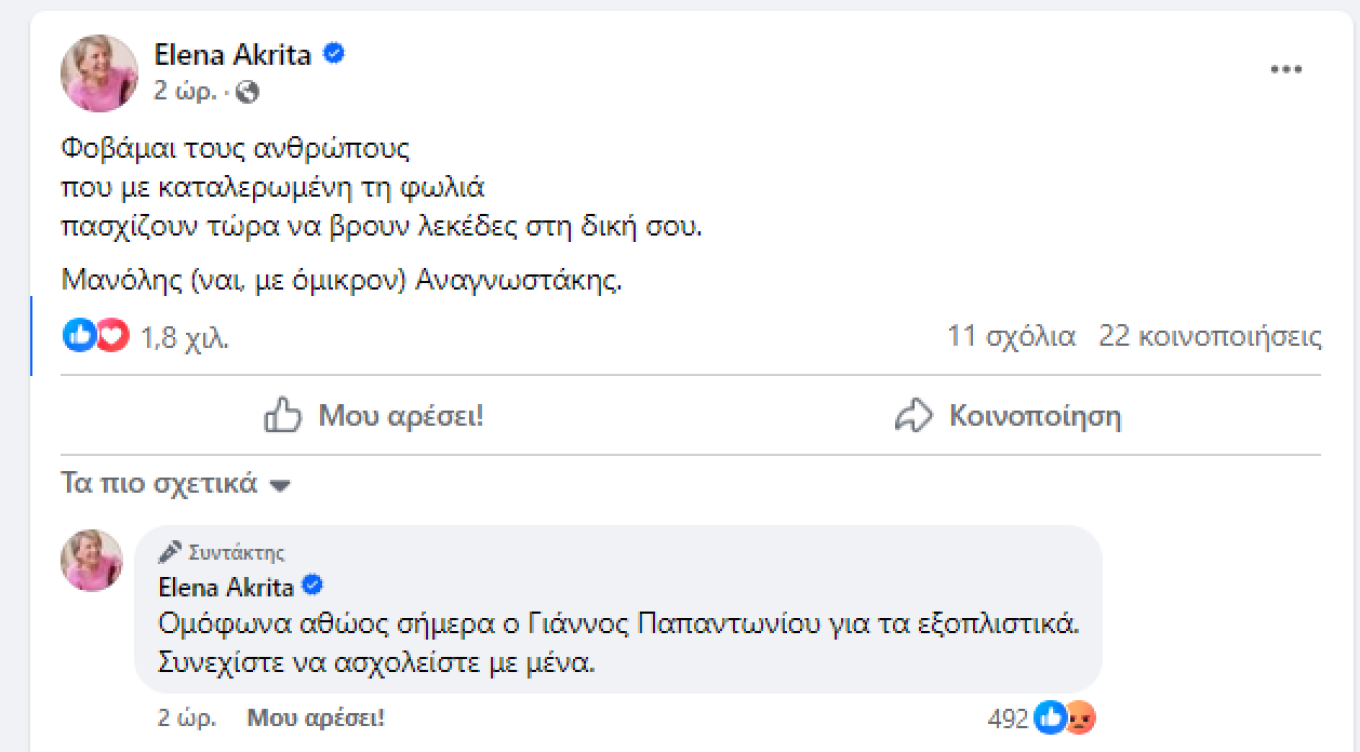1360x752 pixels.
Task: Click the Μου αρέσει! button on post
Action: [x=374, y=416]
